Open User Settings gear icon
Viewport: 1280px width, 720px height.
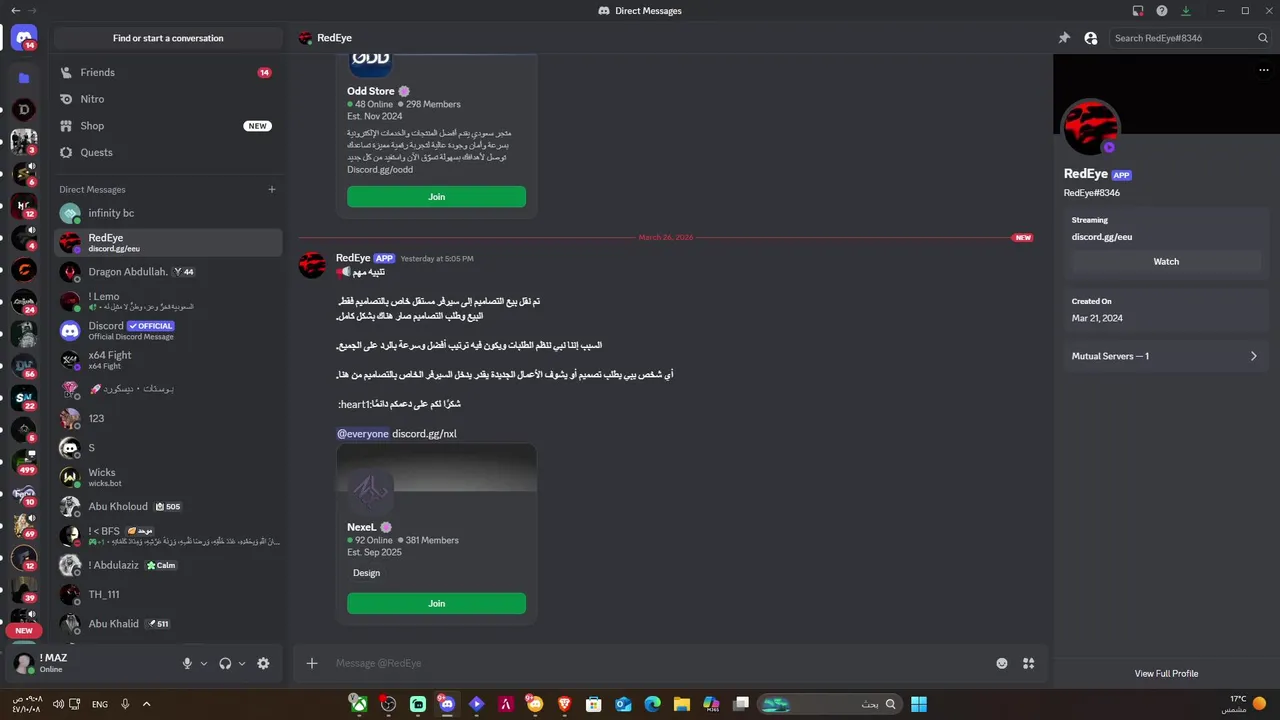(x=263, y=663)
